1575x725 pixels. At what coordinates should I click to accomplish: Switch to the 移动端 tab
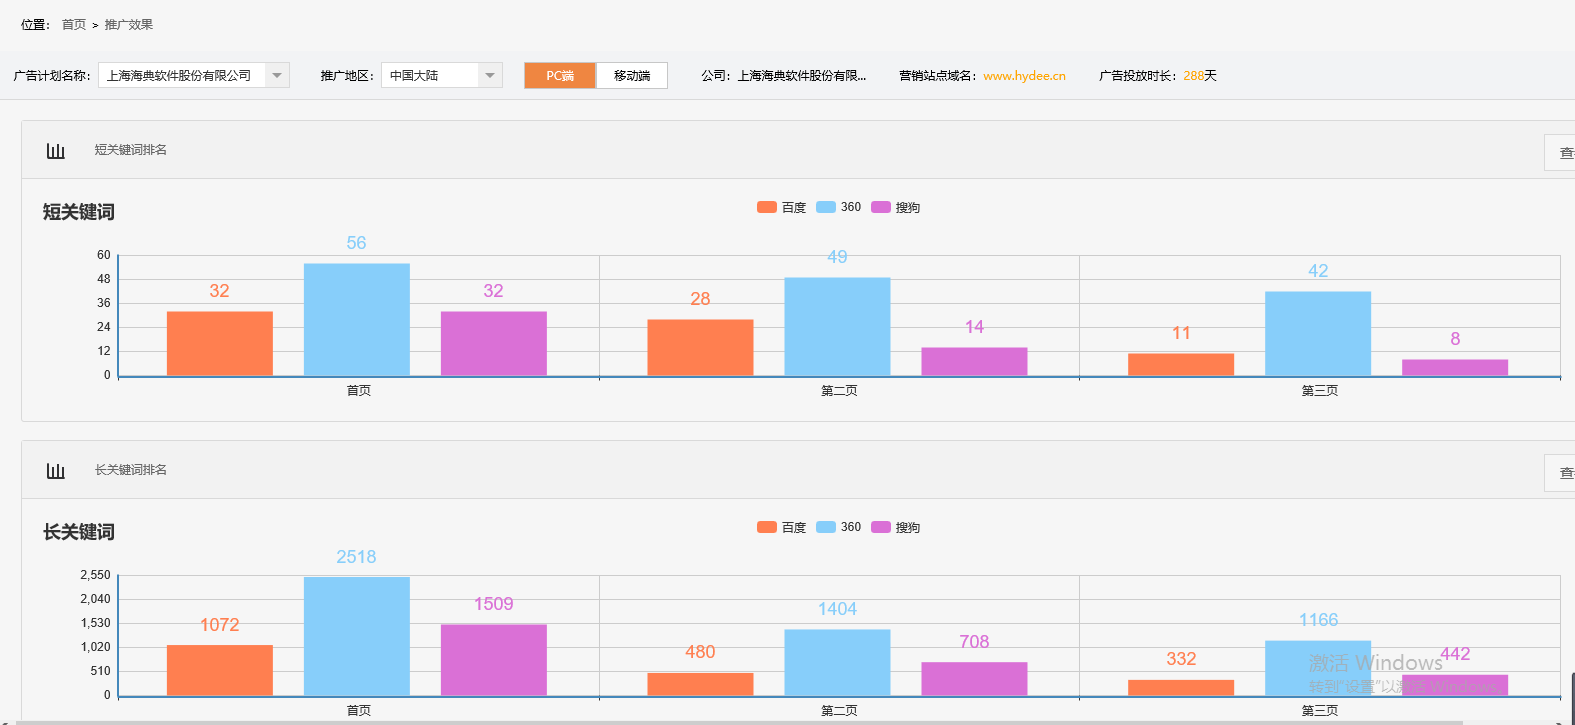632,76
